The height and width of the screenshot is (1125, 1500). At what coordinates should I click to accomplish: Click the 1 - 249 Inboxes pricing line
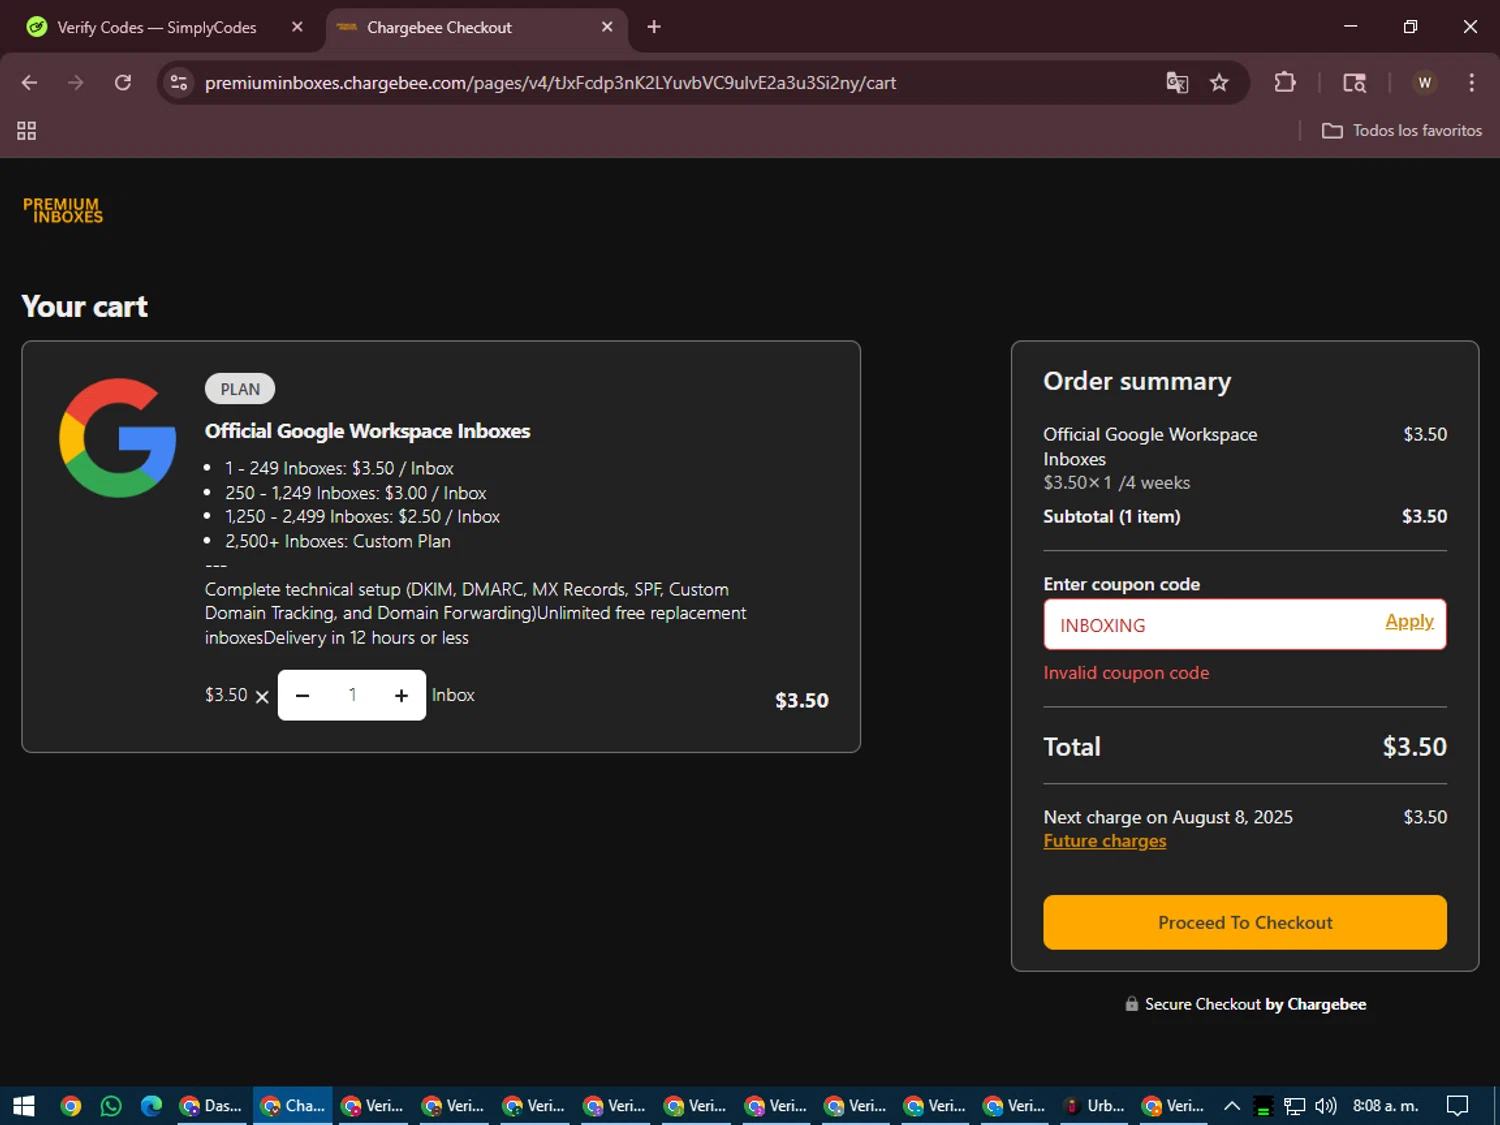339,468
